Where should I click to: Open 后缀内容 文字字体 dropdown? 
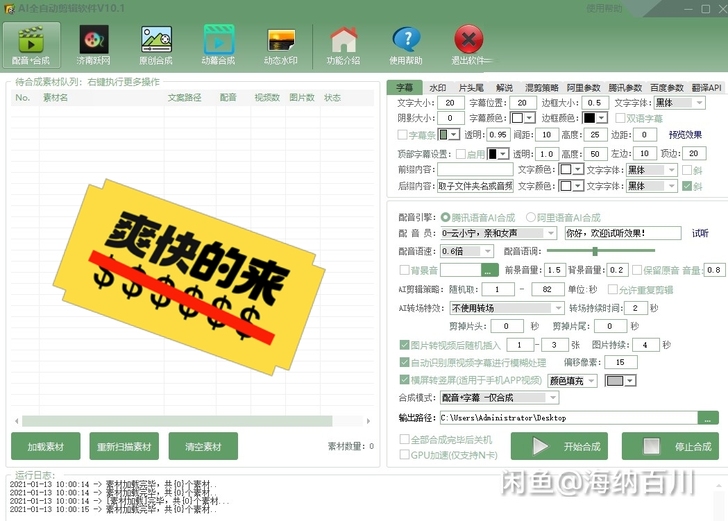click(x=651, y=186)
